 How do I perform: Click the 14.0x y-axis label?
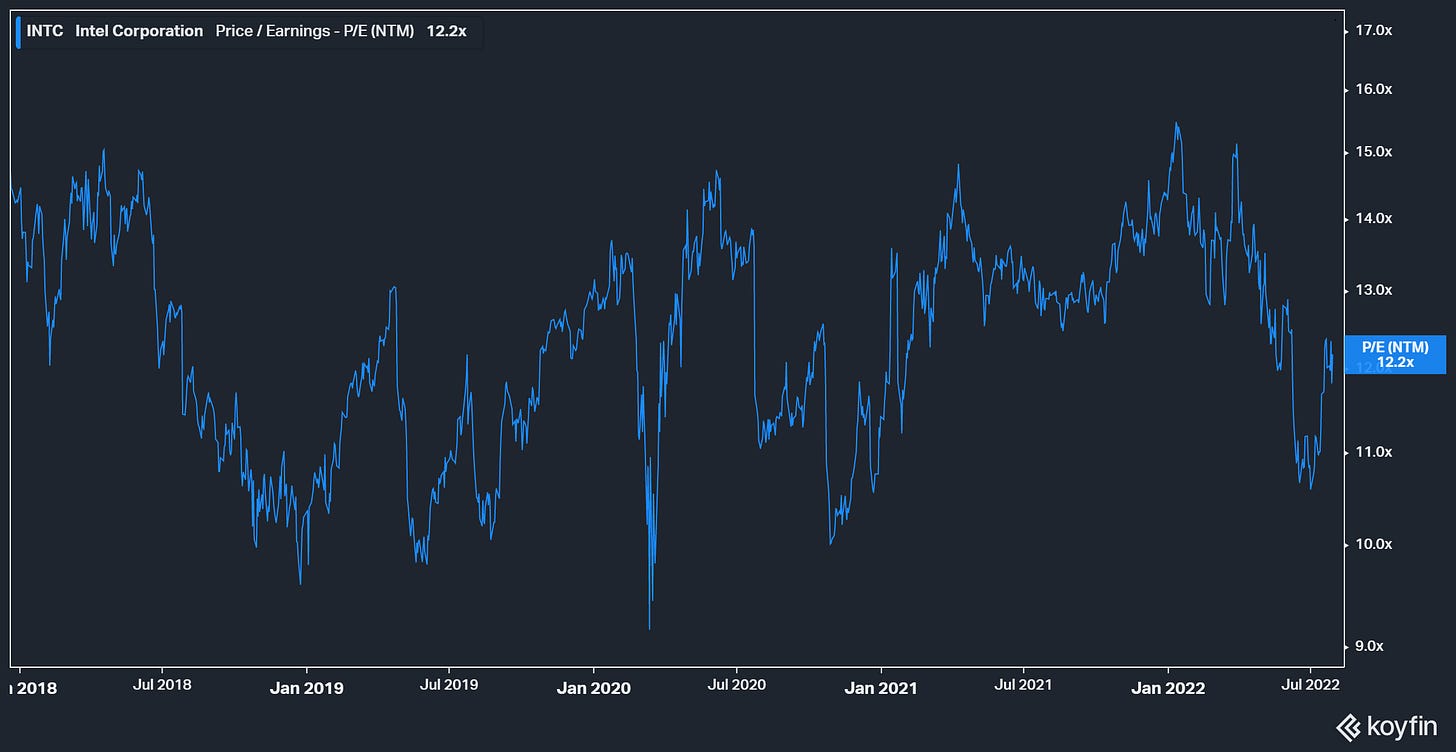coord(1373,219)
